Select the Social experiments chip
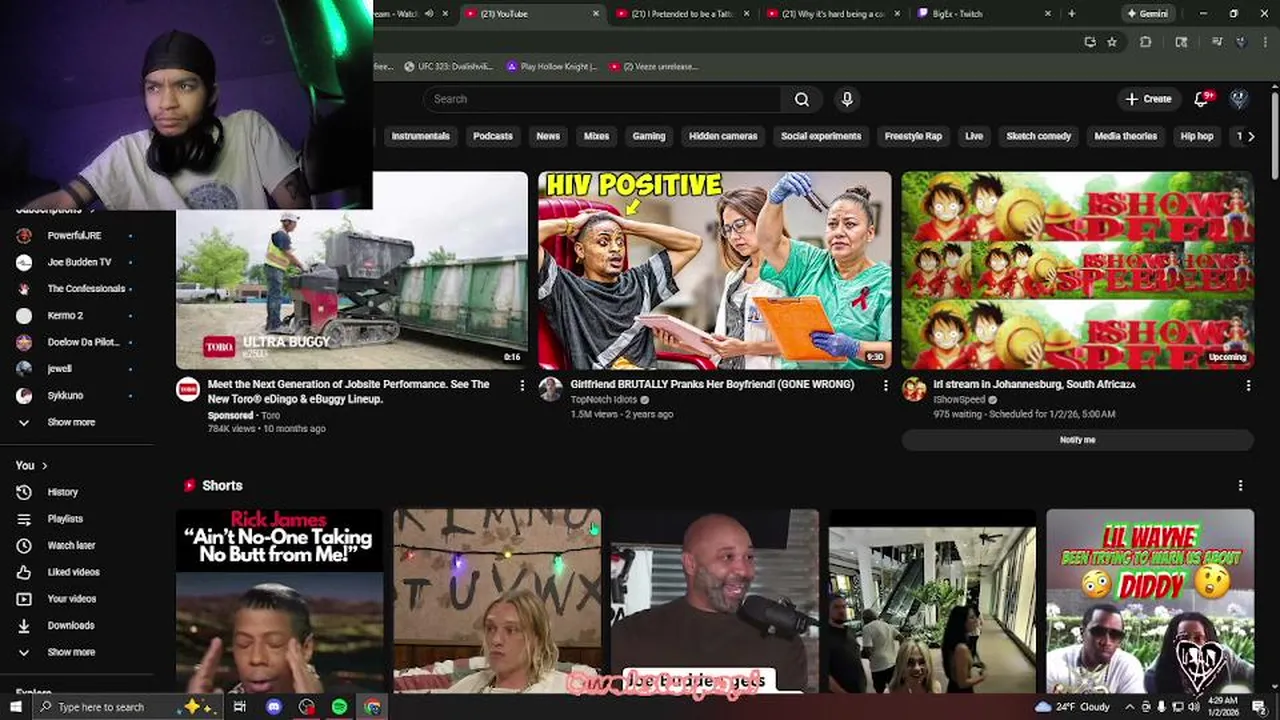This screenshot has height=720, width=1280. click(x=821, y=136)
